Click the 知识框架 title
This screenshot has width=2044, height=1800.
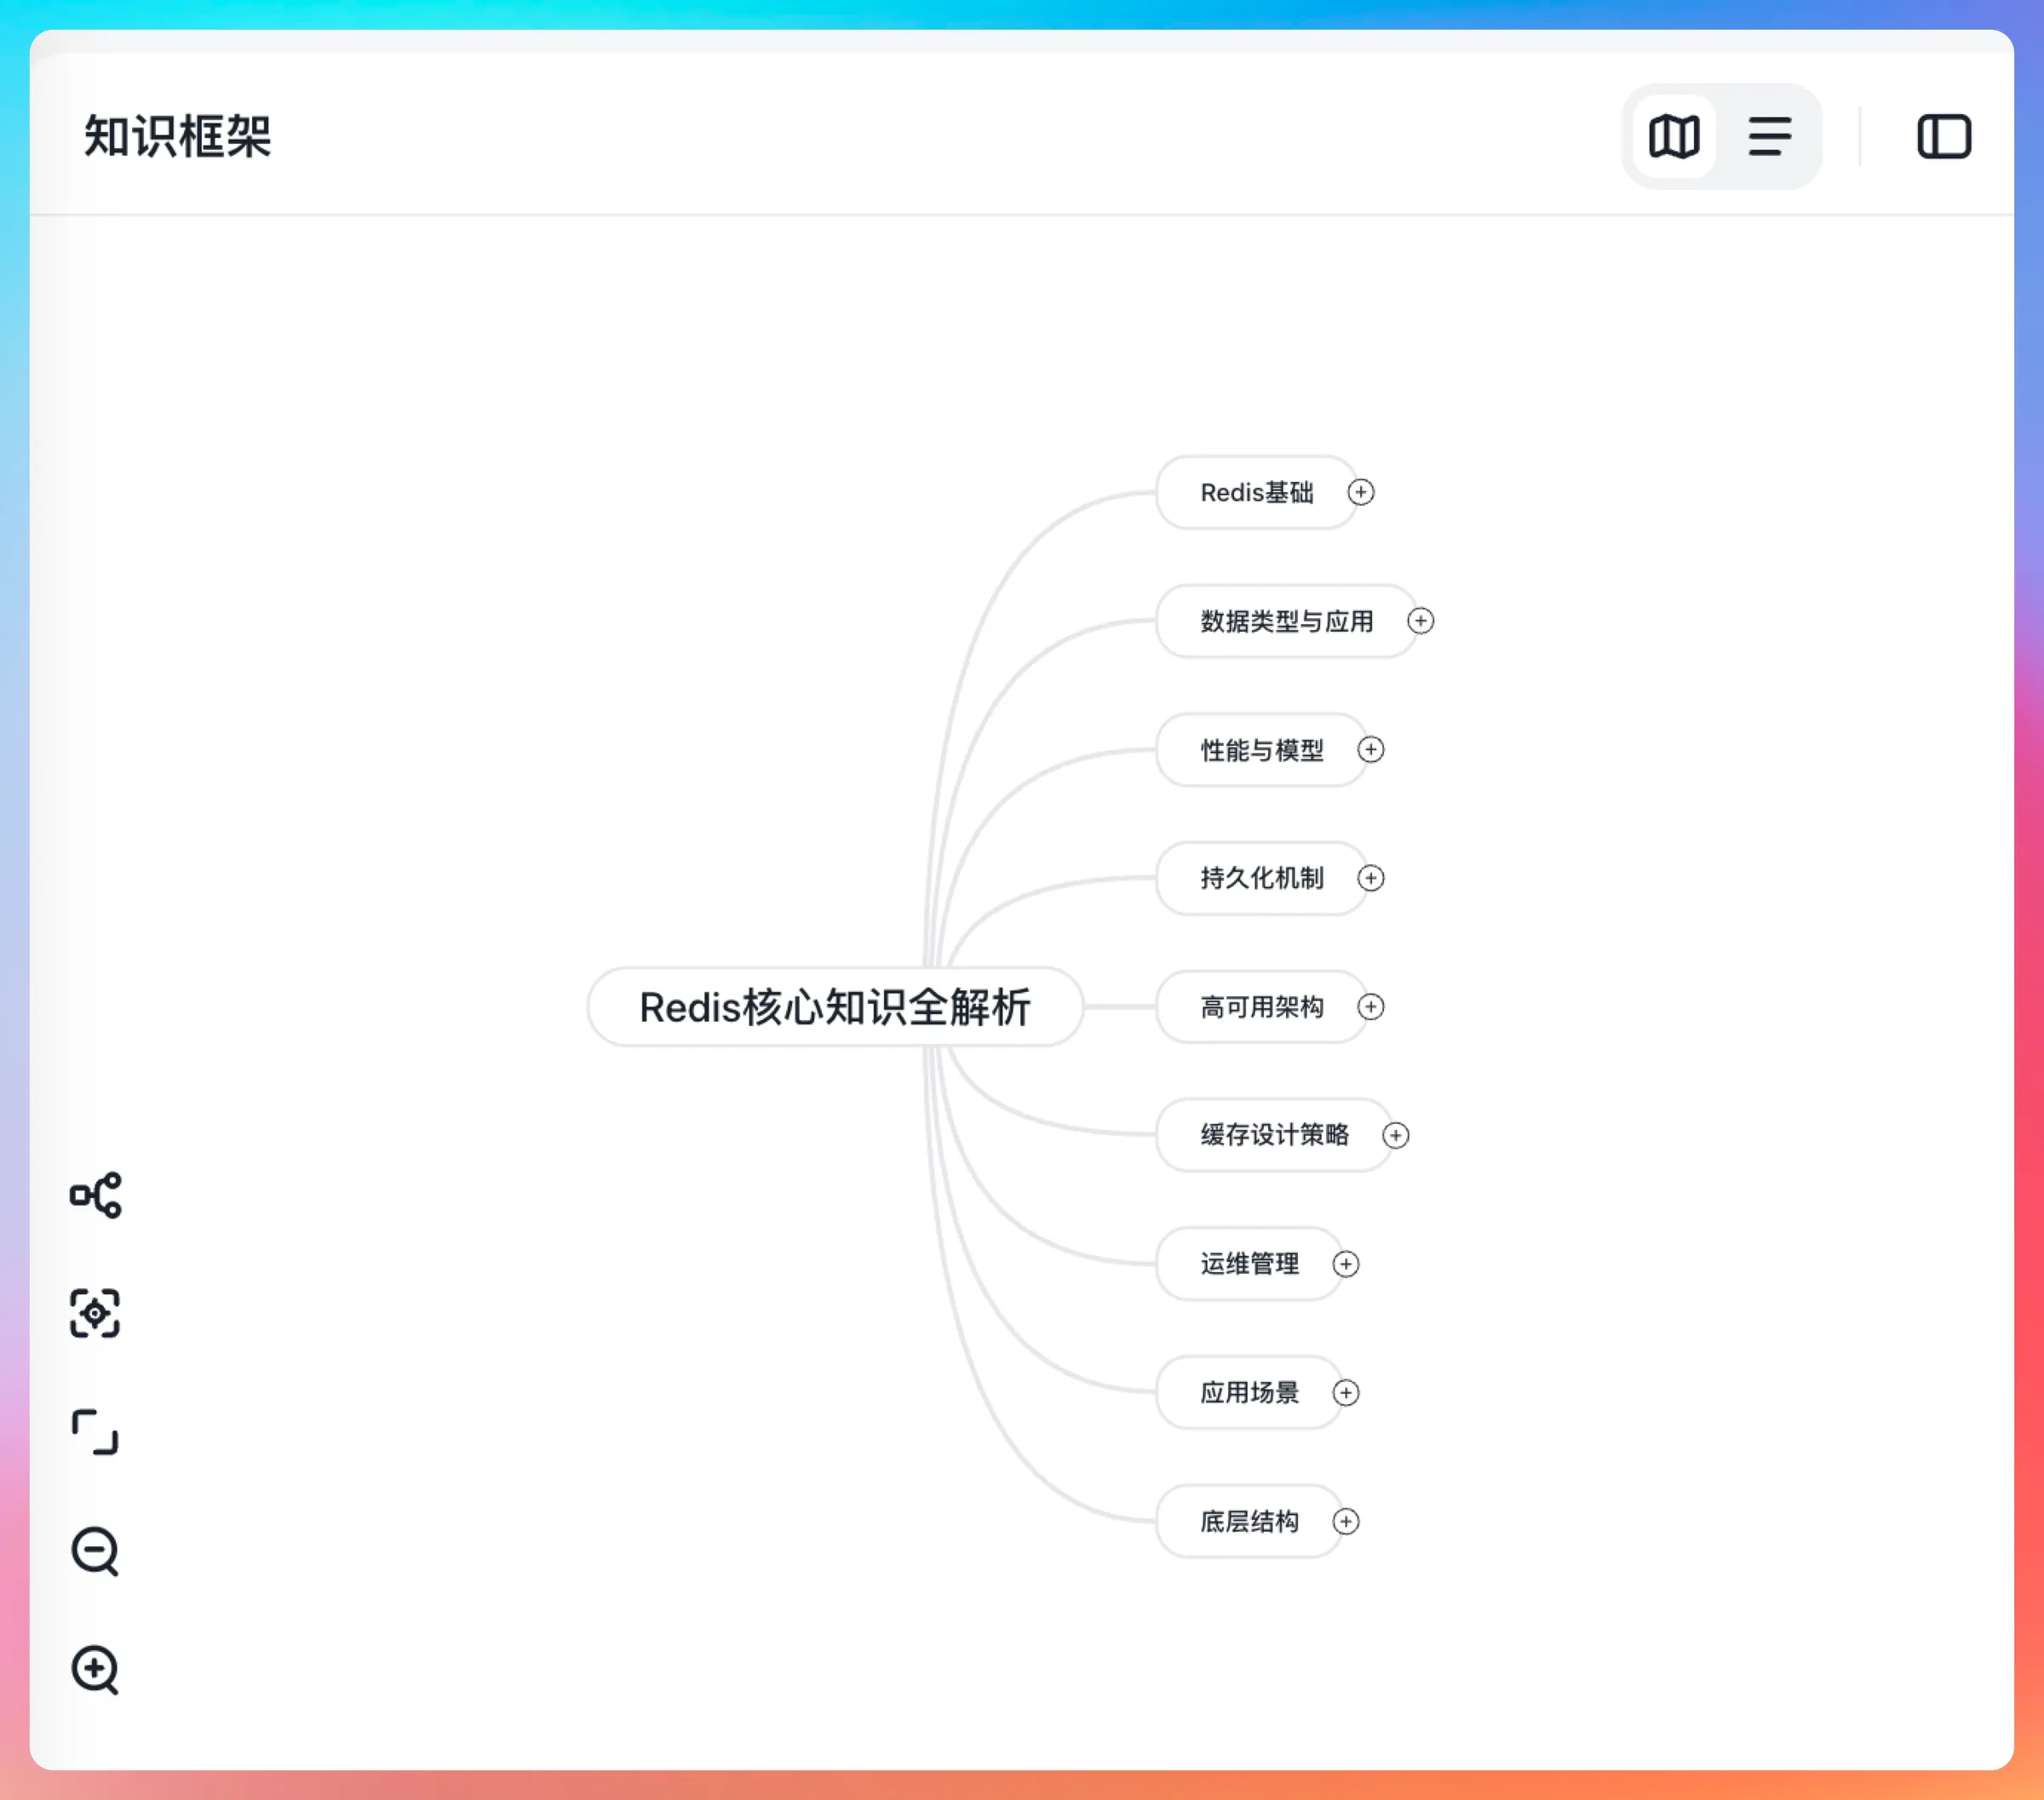coord(177,136)
